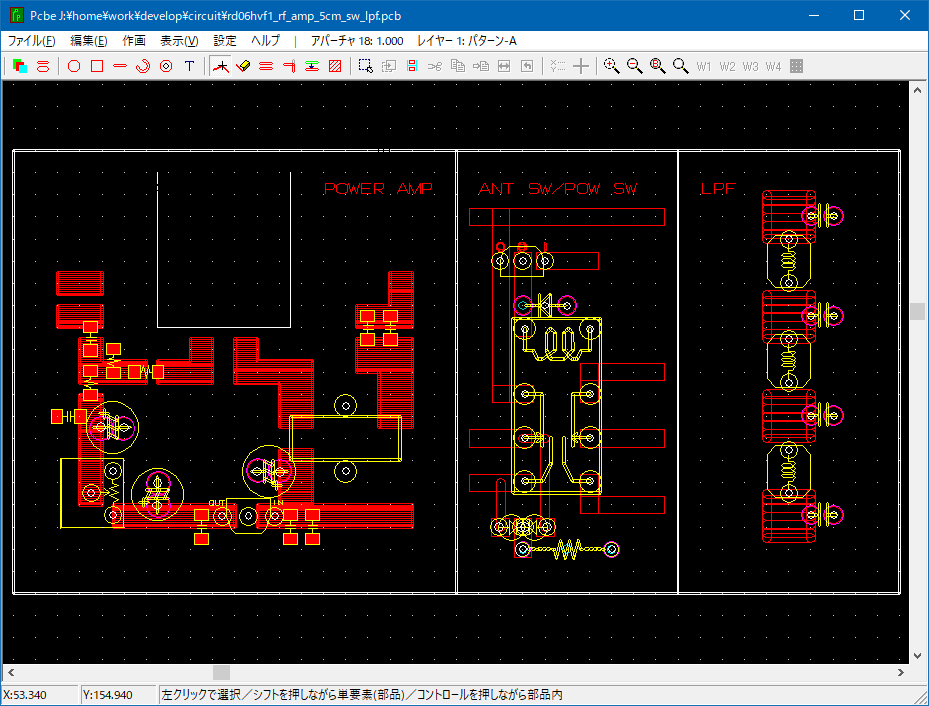Click the vertical scrollbar thumb
The width and height of the screenshot is (929, 706).
pyautogui.click(x=917, y=311)
